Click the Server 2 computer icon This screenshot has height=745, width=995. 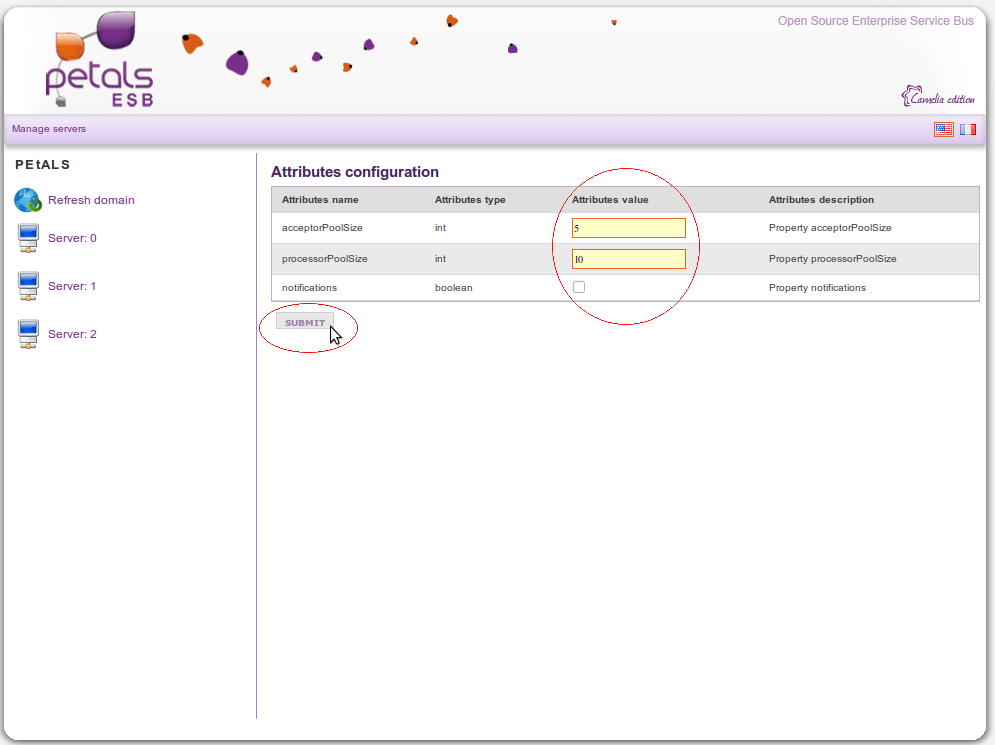click(x=28, y=334)
